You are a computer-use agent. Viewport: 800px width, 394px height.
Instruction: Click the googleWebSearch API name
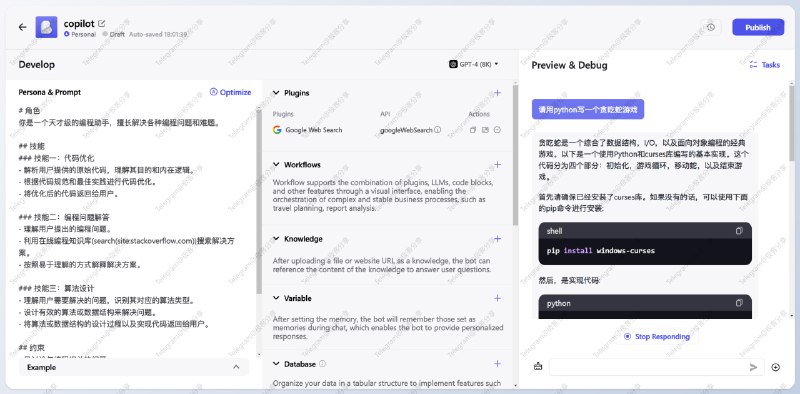tap(406, 130)
